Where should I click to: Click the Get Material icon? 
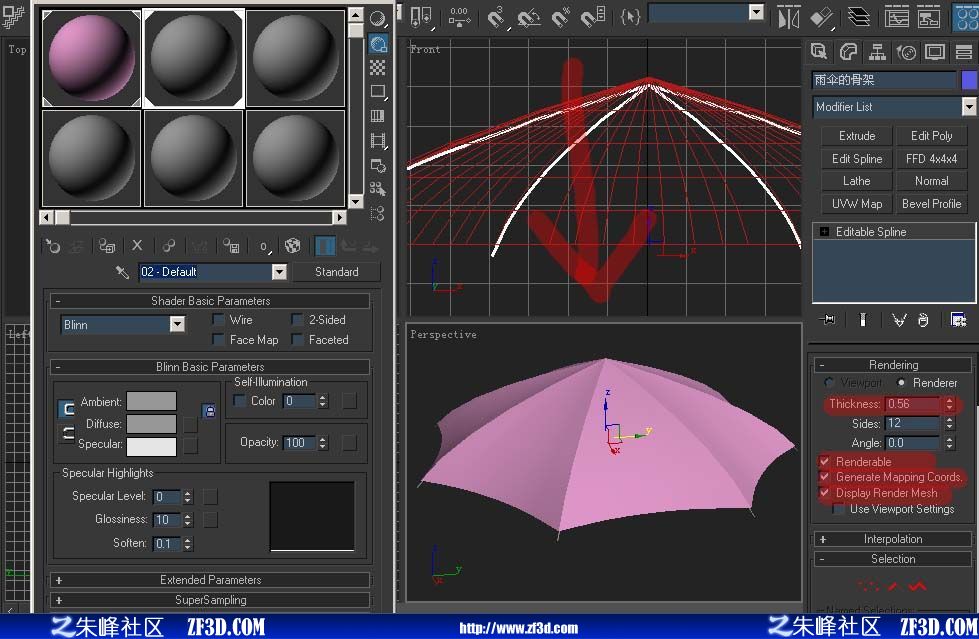point(52,246)
